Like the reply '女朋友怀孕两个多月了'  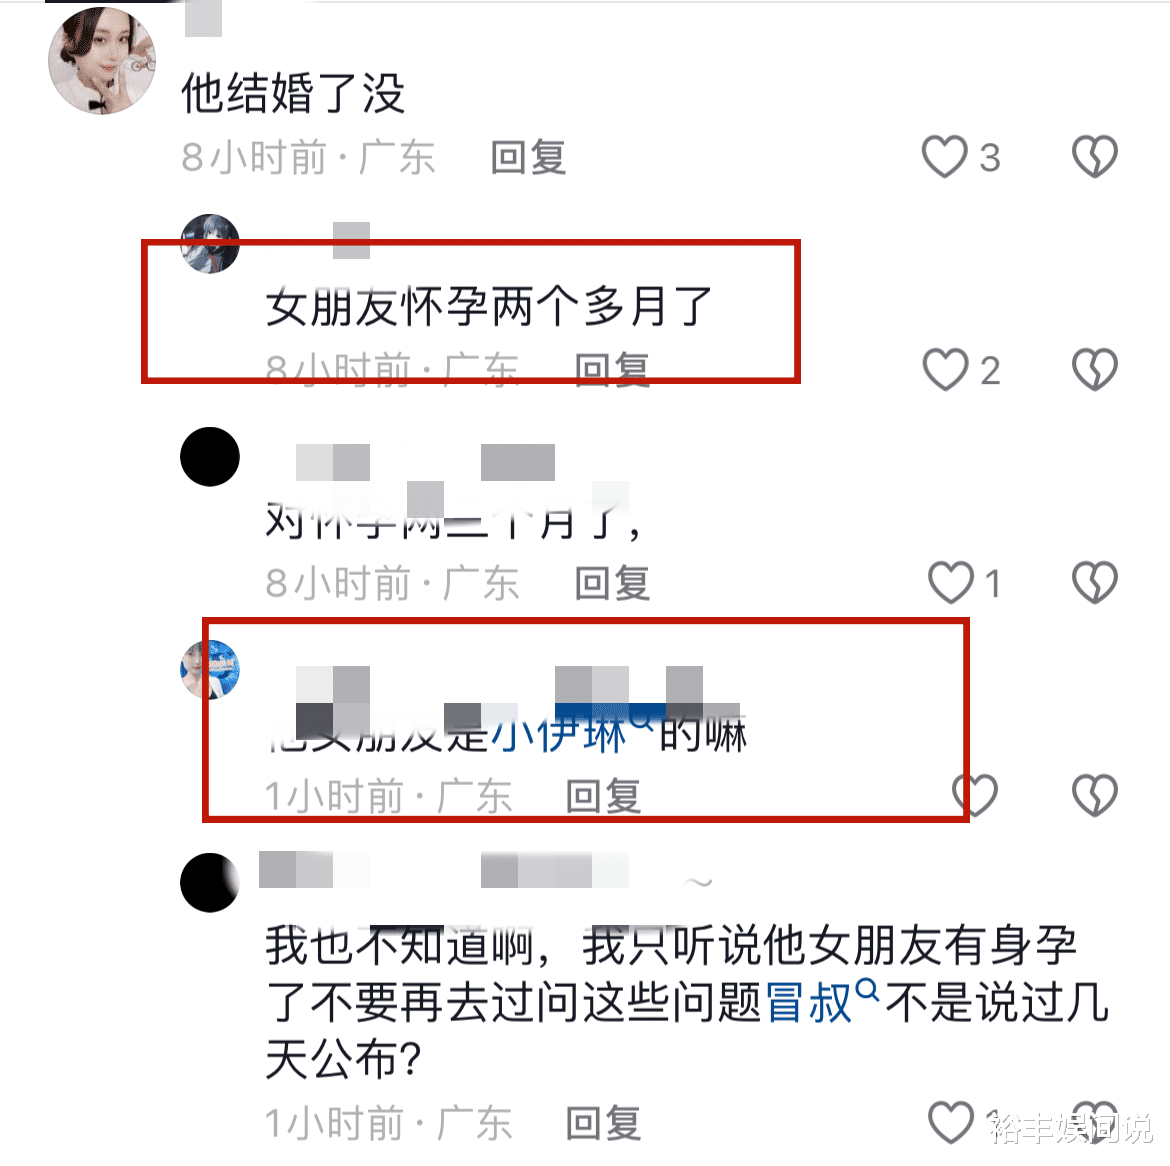(x=945, y=369)
